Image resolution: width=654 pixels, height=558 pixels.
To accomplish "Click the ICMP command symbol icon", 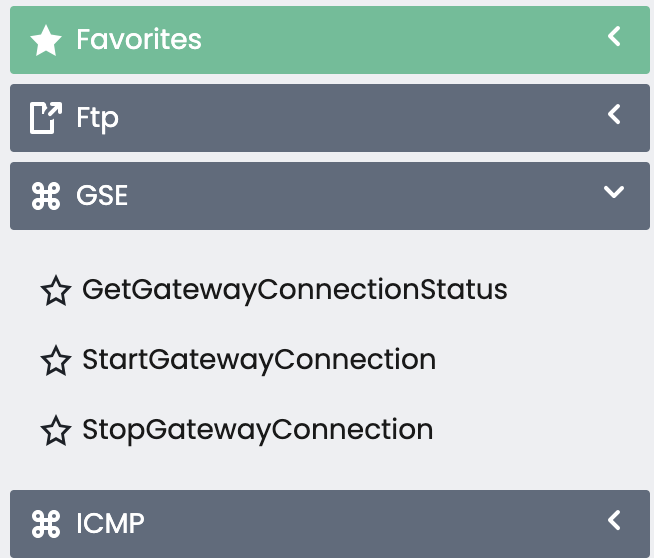I will pos(46,523).
